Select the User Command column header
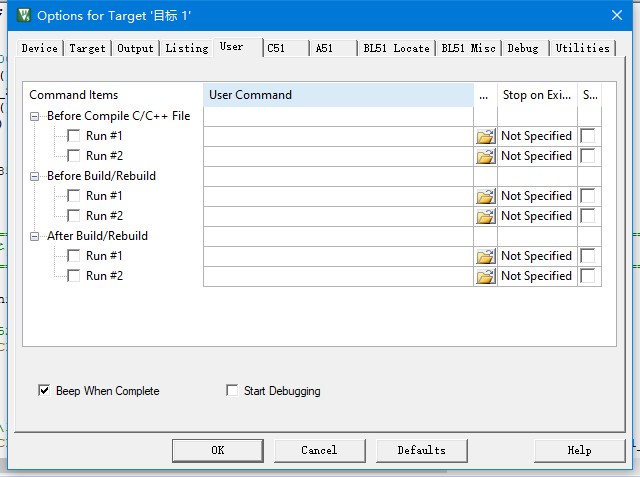The width and height of the screenshot is (640, 477). (338, 95)
